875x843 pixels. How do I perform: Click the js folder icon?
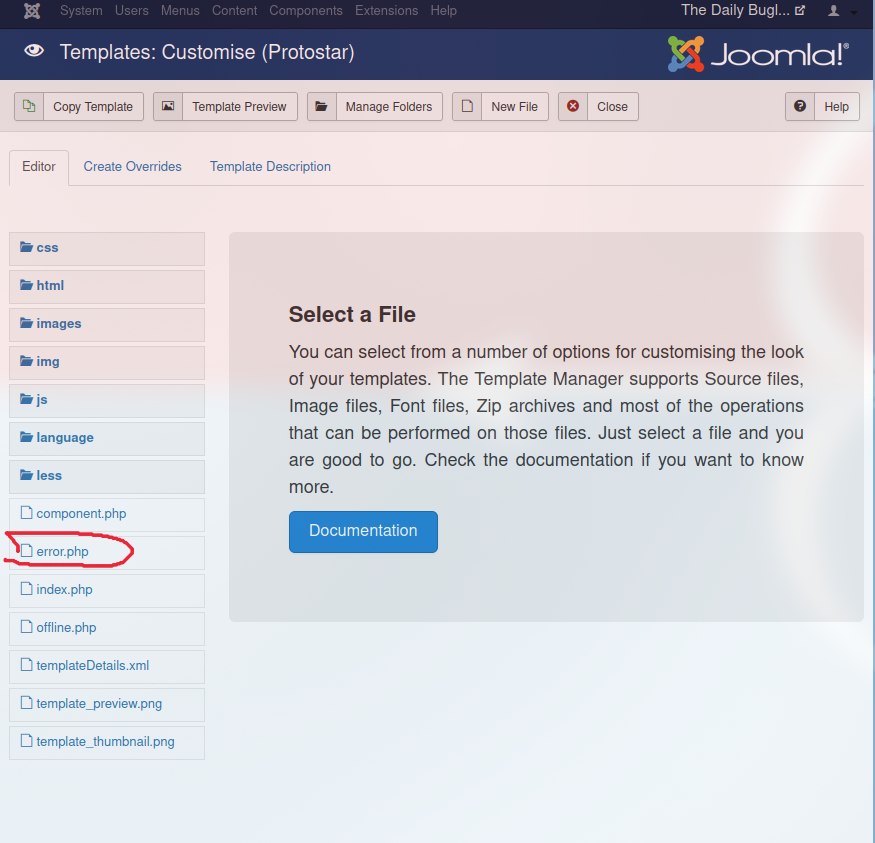pyautogui.click(x=26, y=398)
